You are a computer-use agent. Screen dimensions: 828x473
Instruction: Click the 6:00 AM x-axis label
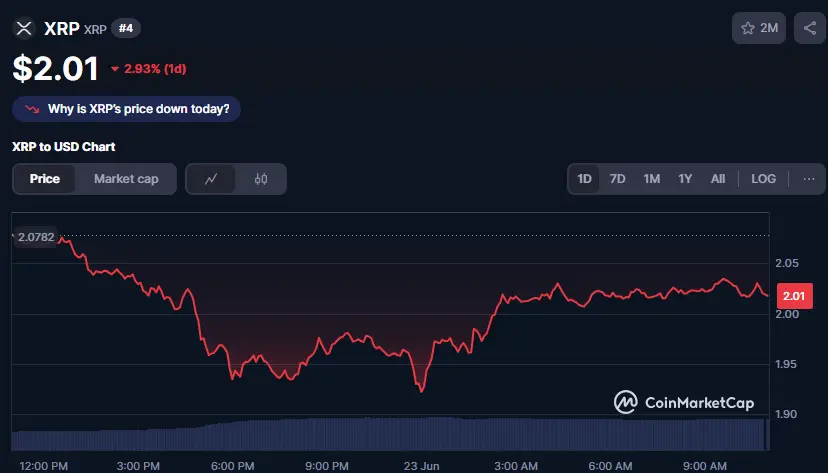click(610, 466)
